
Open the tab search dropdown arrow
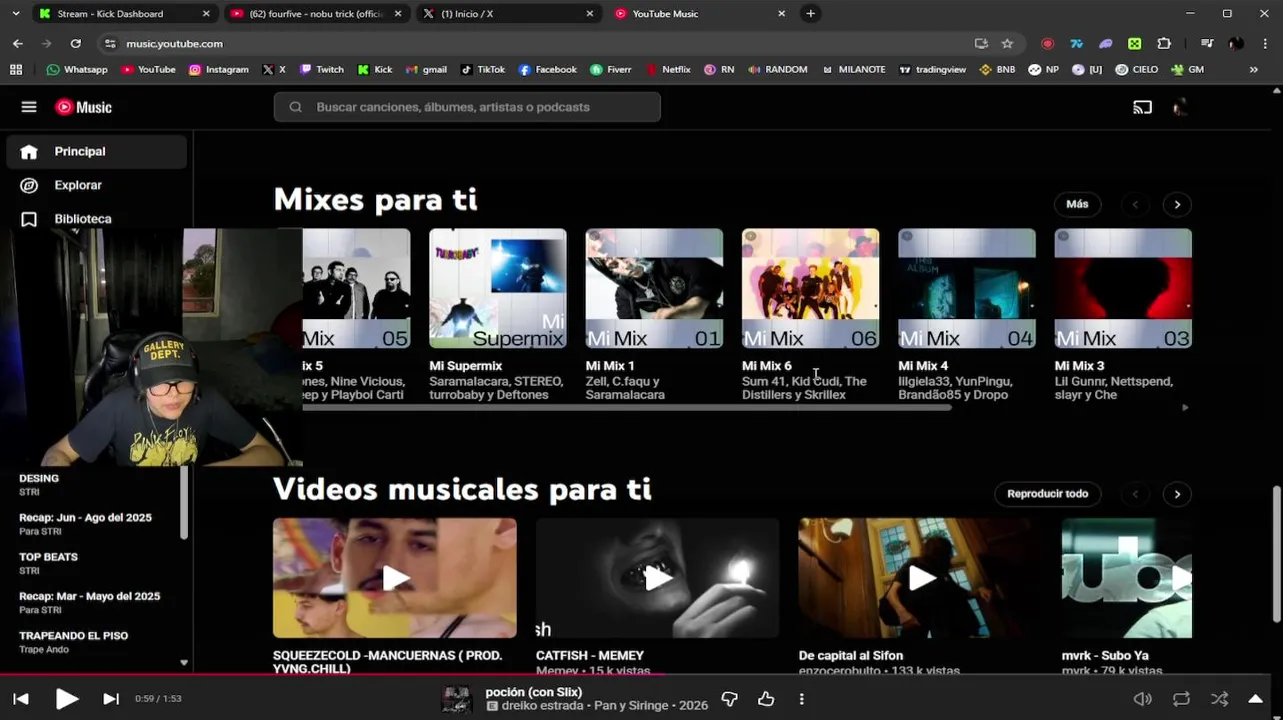click(15, 14)
